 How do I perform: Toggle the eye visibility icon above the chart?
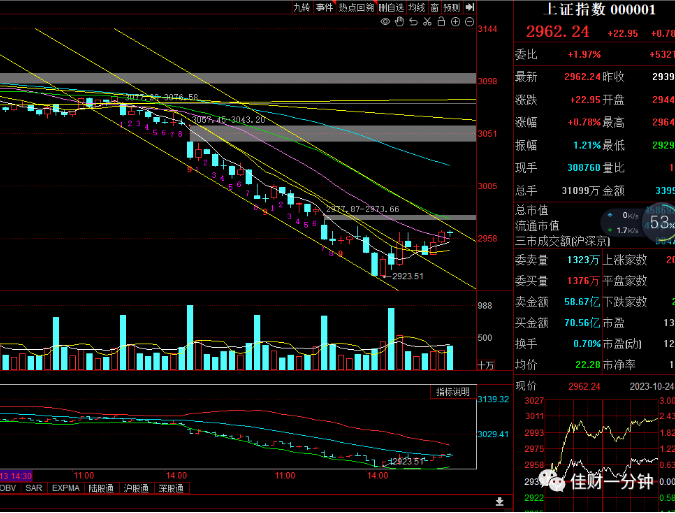pos(385,22)
